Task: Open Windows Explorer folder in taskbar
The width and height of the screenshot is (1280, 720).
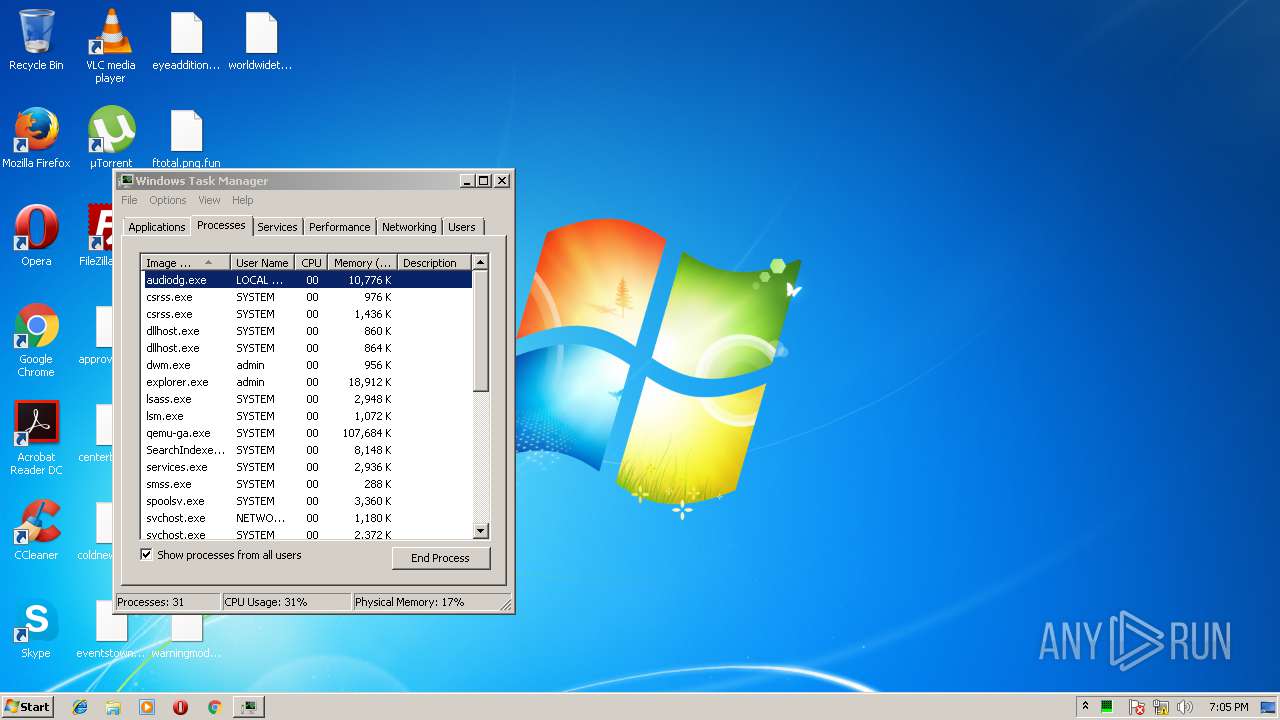Action: 113,707
